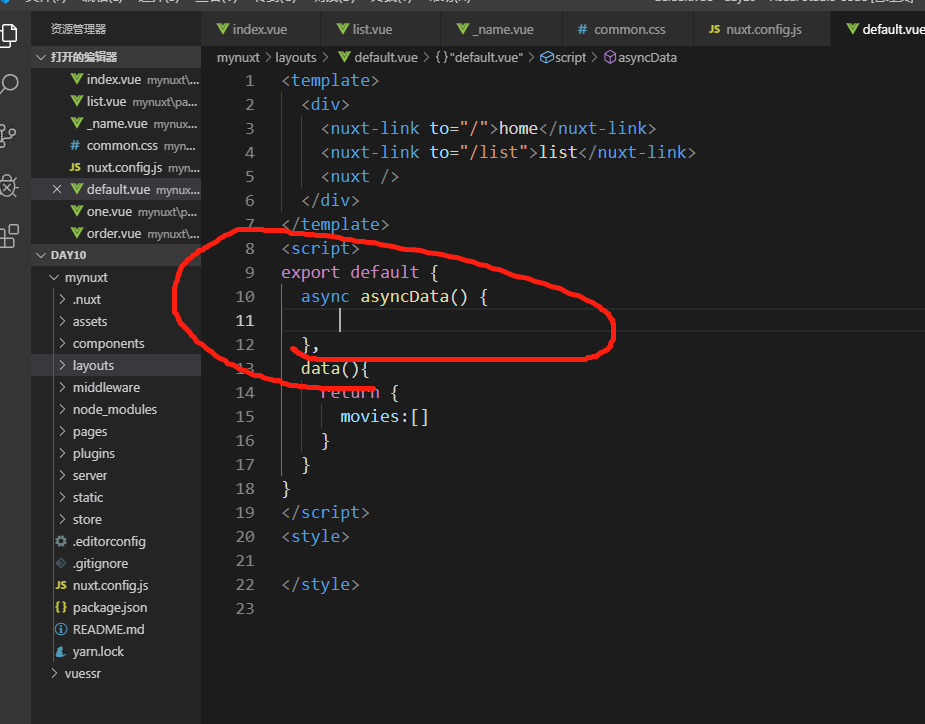925x724 pixels.
Task: Close default.vue in open editors list
Action: click(x=57, y=189)
